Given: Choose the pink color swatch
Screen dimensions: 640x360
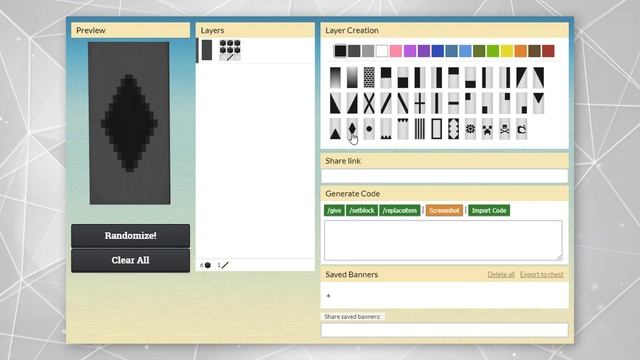Looking at the screenshot, I should (x=396, y=51).
